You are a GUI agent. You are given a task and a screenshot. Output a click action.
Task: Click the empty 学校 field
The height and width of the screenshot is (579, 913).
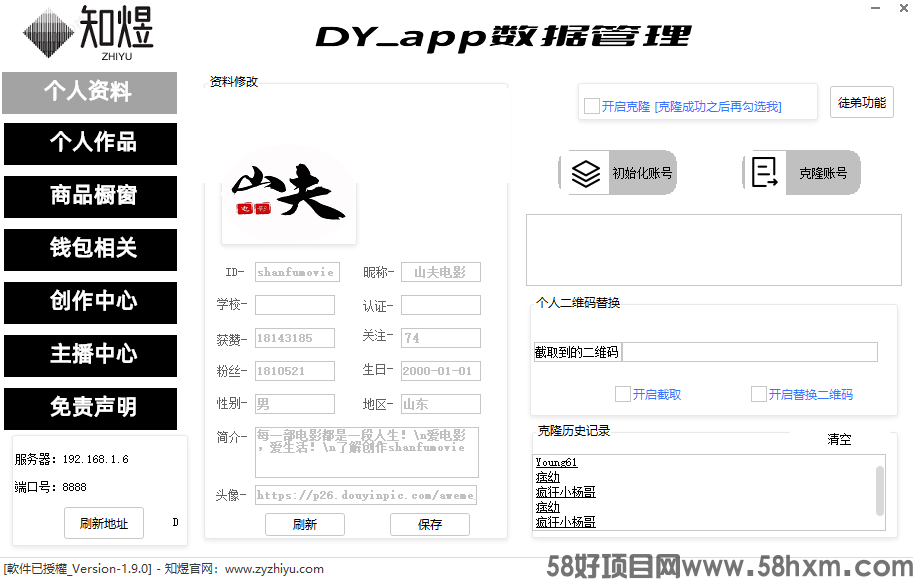click(x=295, y=305)
